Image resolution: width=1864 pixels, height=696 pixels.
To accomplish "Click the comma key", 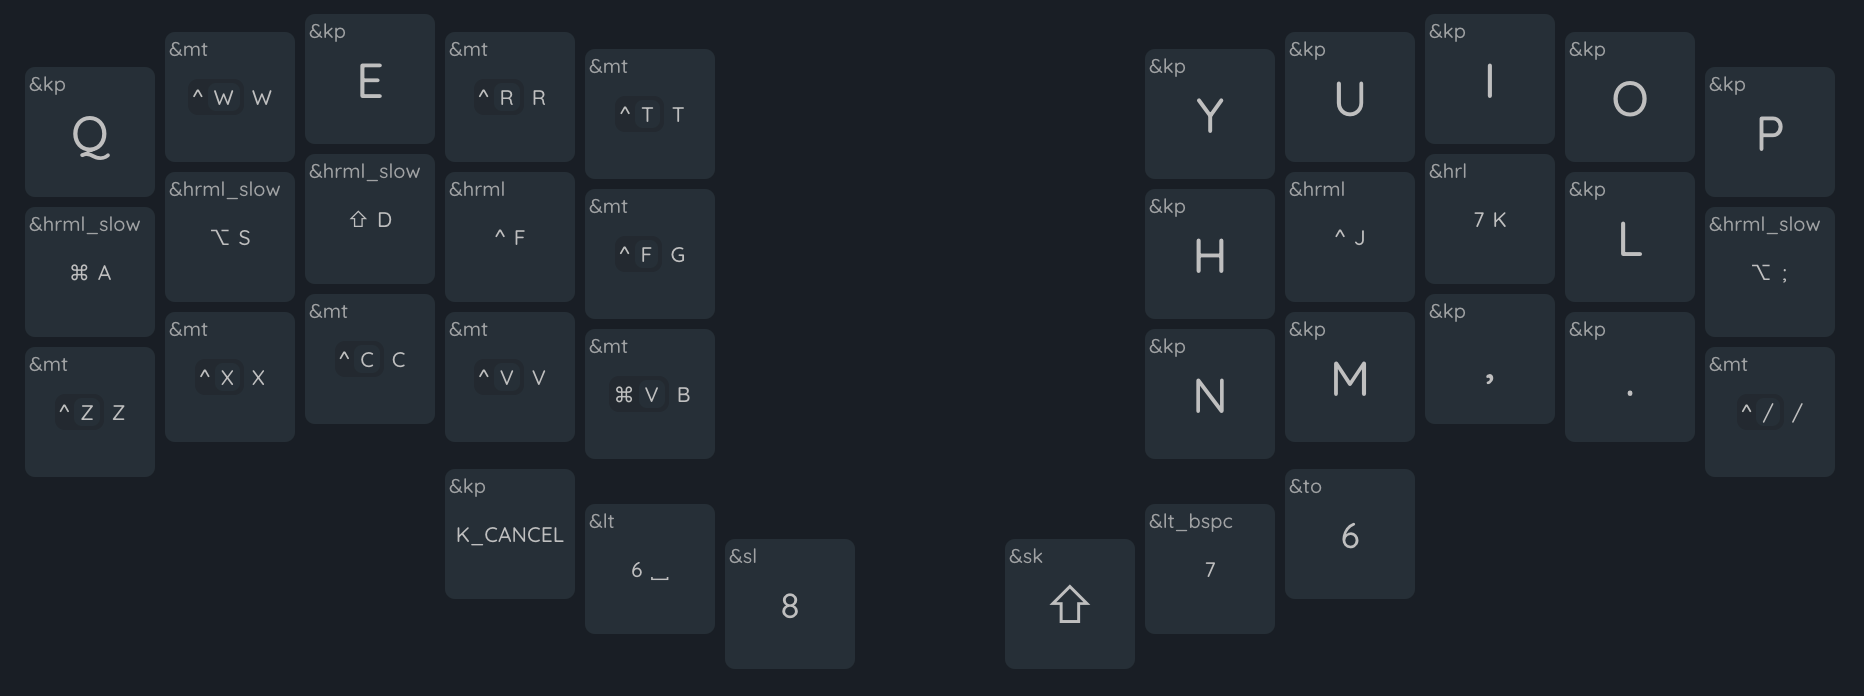I will pyautogui.click(x=1490, y=359).
